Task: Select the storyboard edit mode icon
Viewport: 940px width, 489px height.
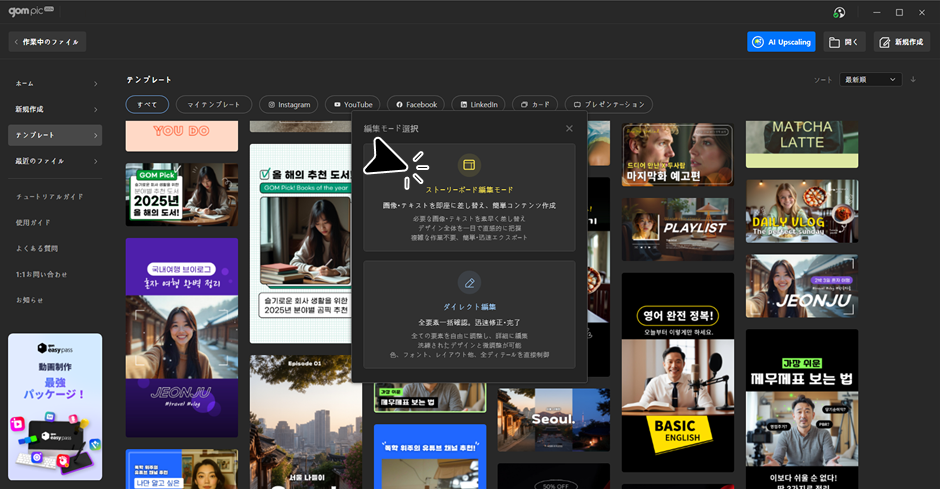Action: 469,165
